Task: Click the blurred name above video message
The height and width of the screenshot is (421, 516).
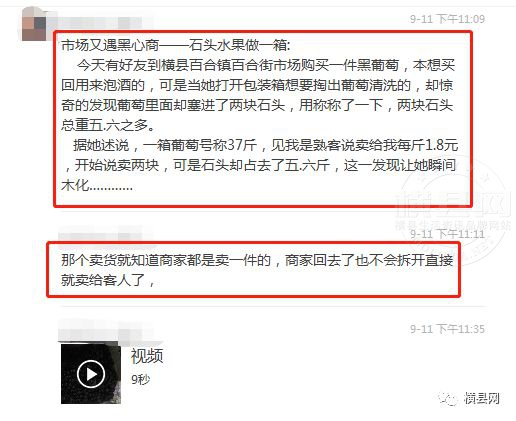Action: 105,330
